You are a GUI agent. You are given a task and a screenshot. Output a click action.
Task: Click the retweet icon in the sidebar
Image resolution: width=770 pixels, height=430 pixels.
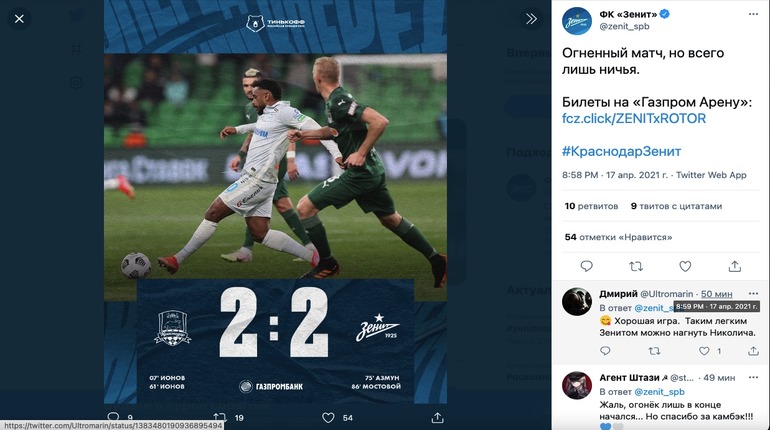[x=636, y=267]
